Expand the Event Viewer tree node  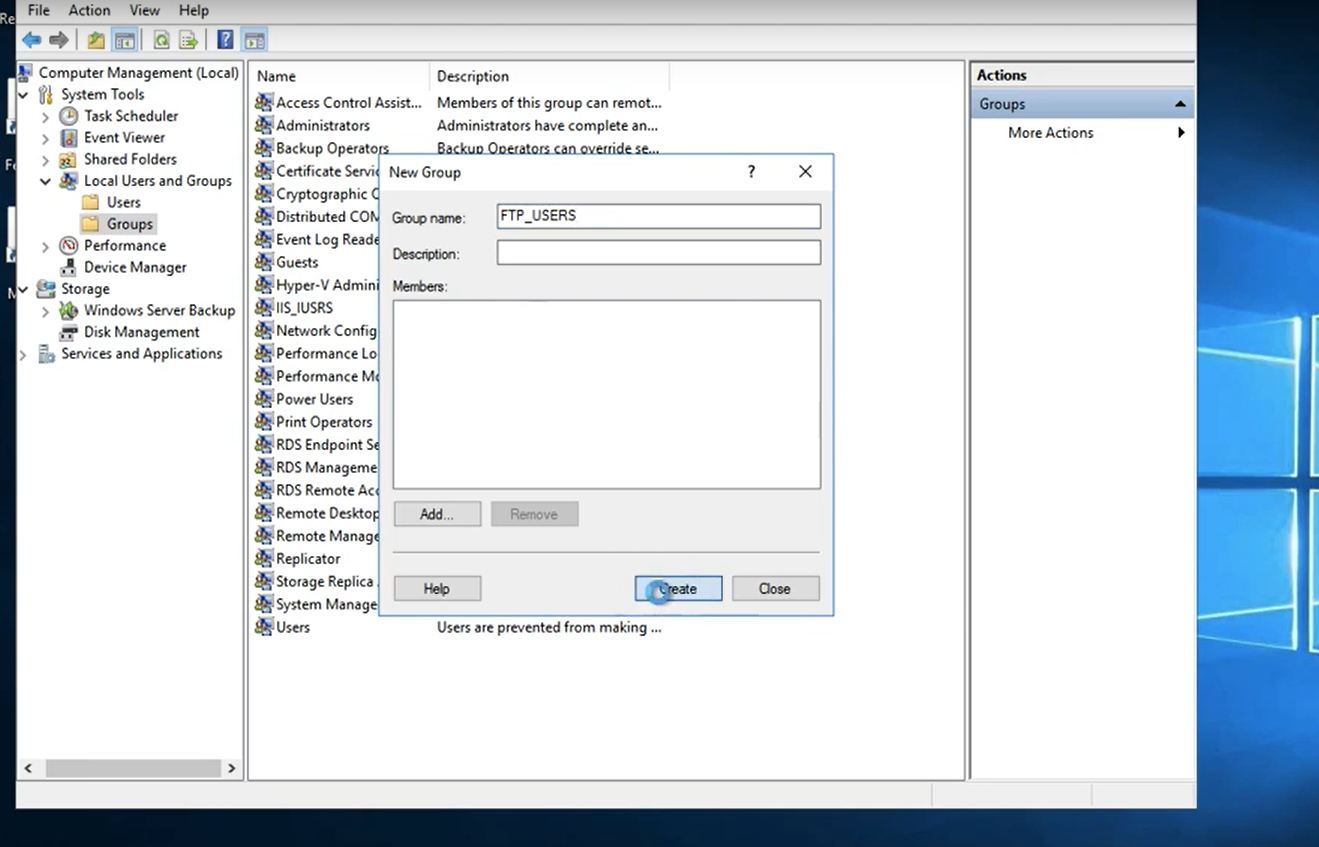point(45,138)
